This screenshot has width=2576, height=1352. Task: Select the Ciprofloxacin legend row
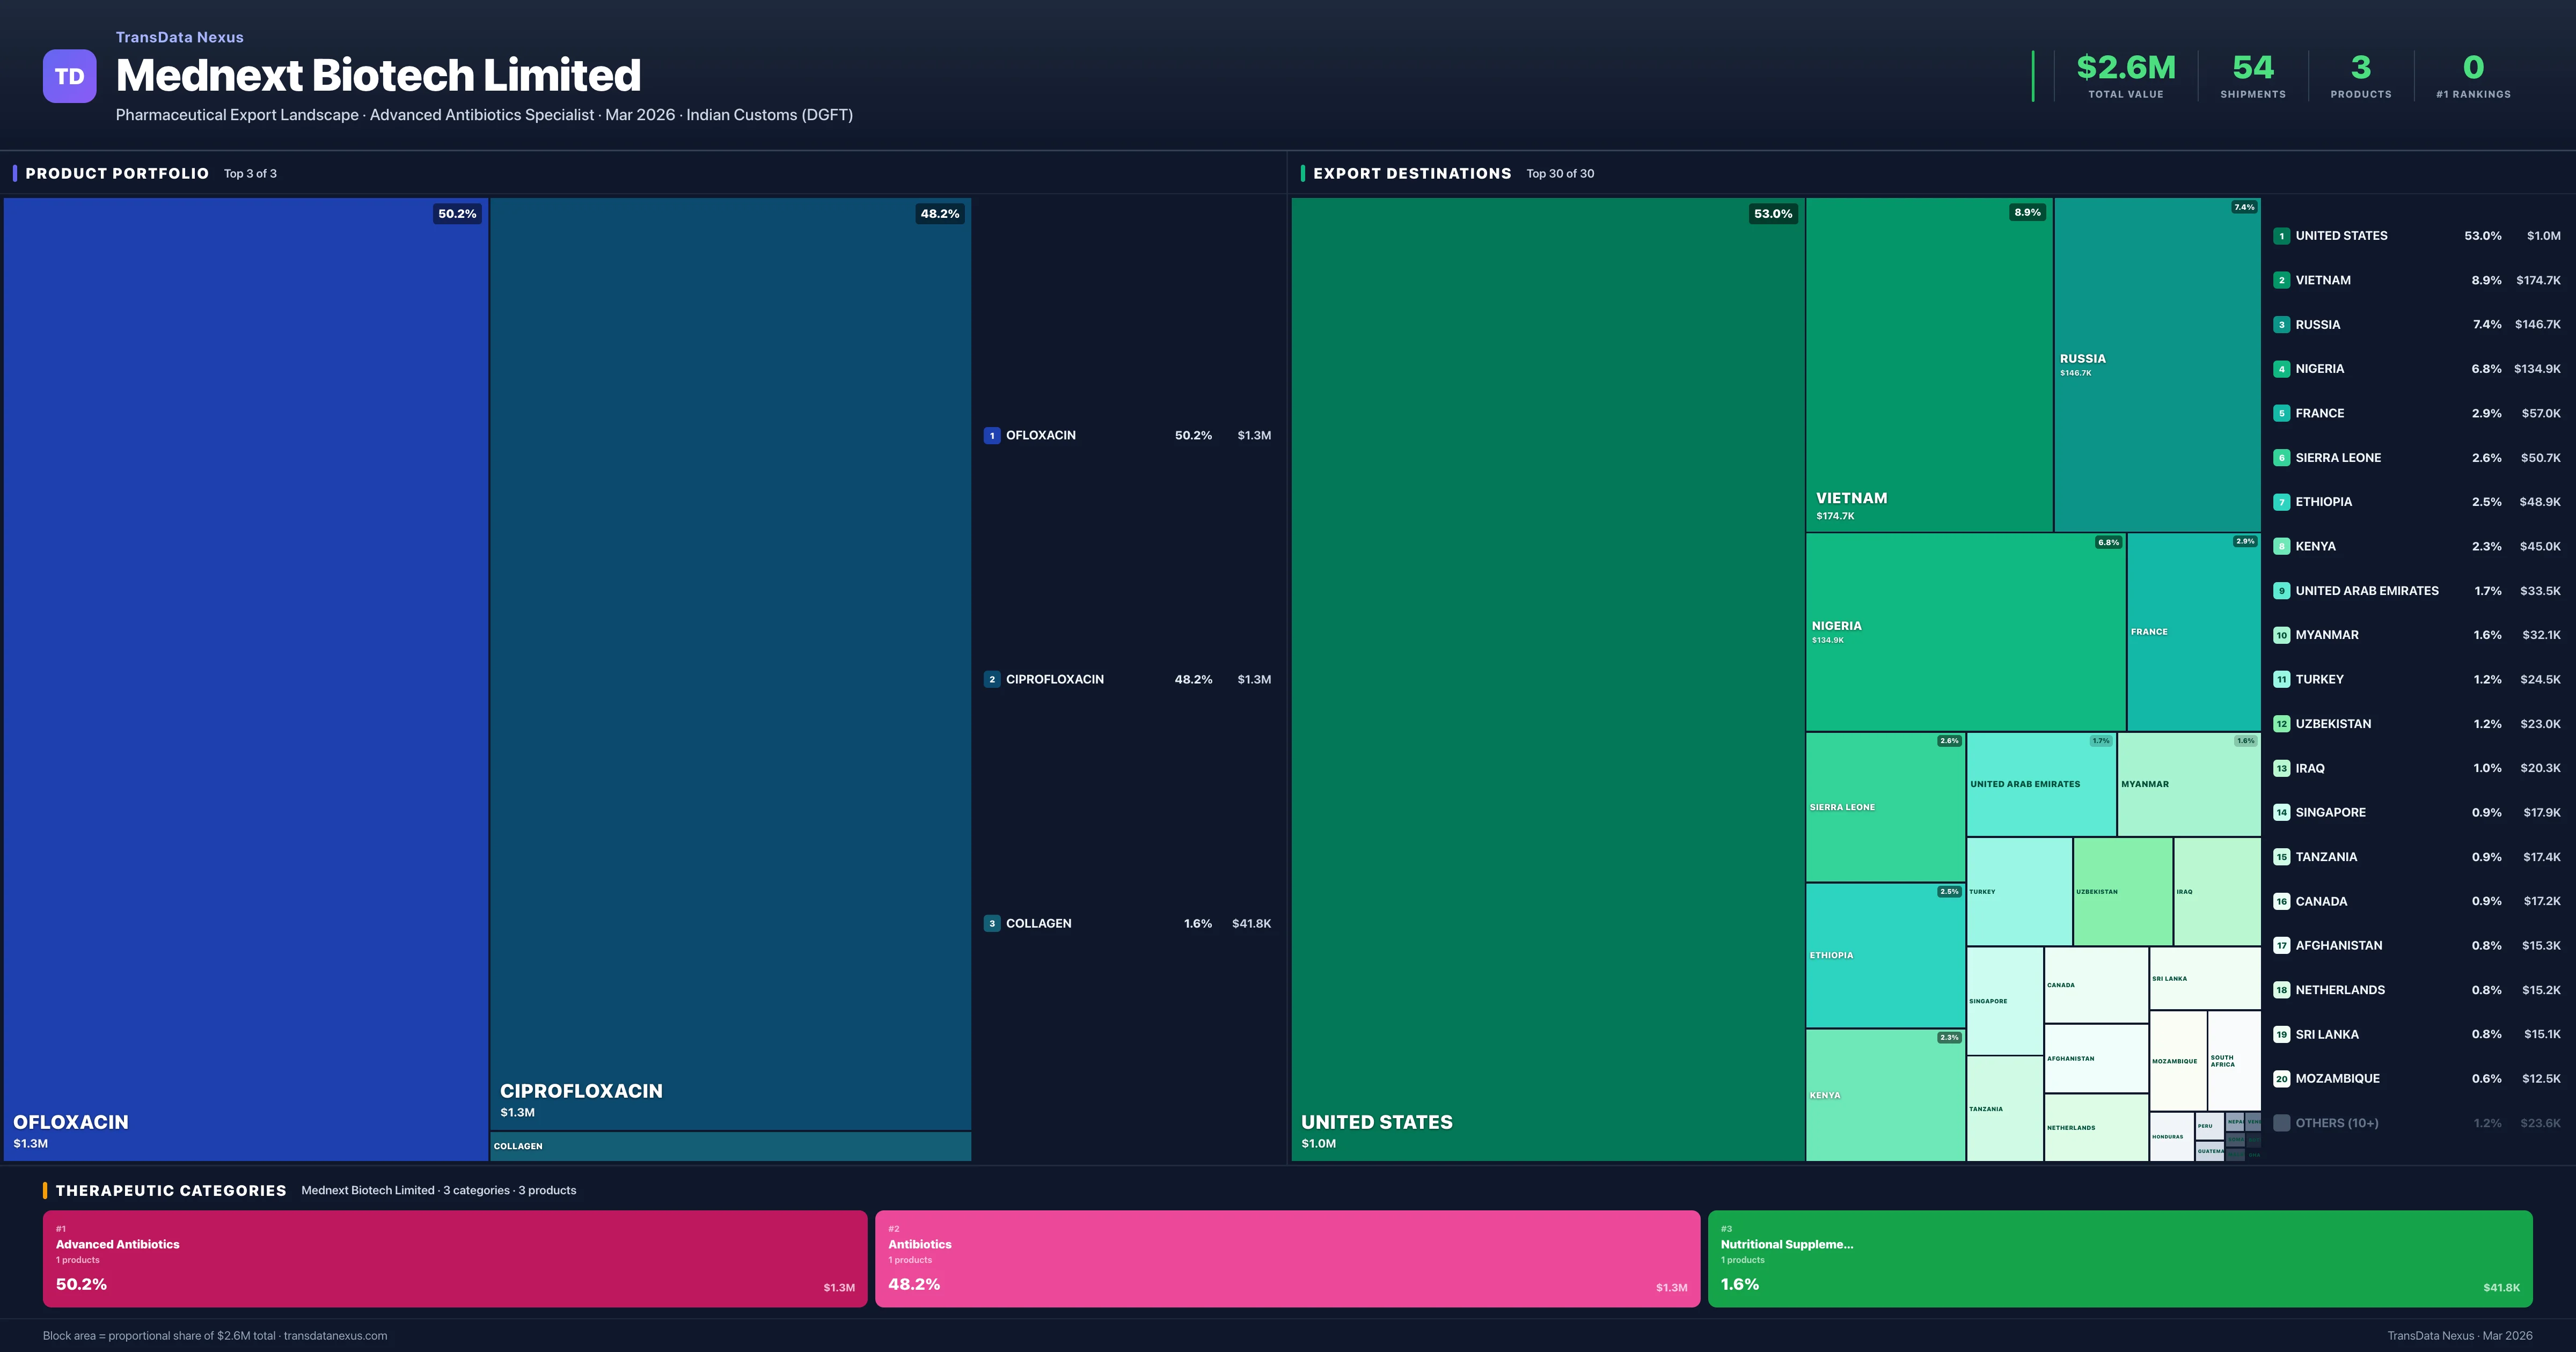click(1127, 679)
